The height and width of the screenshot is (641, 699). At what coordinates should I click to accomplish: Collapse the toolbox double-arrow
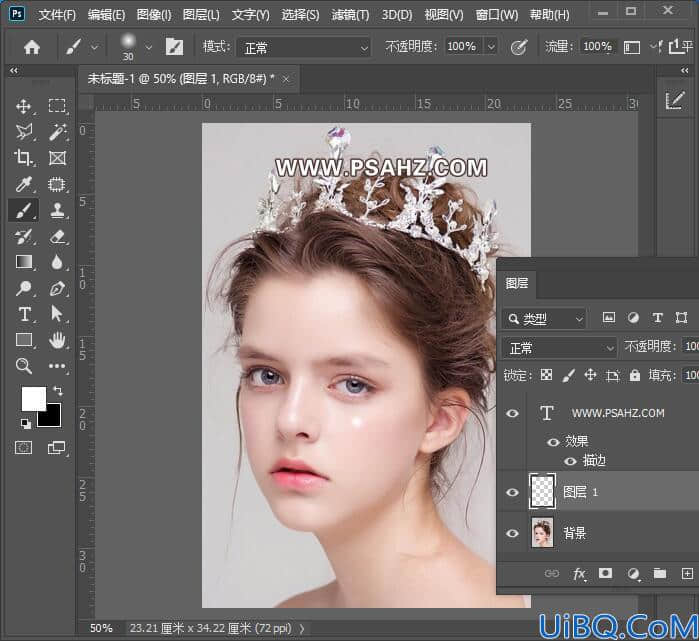pos(14,70)
